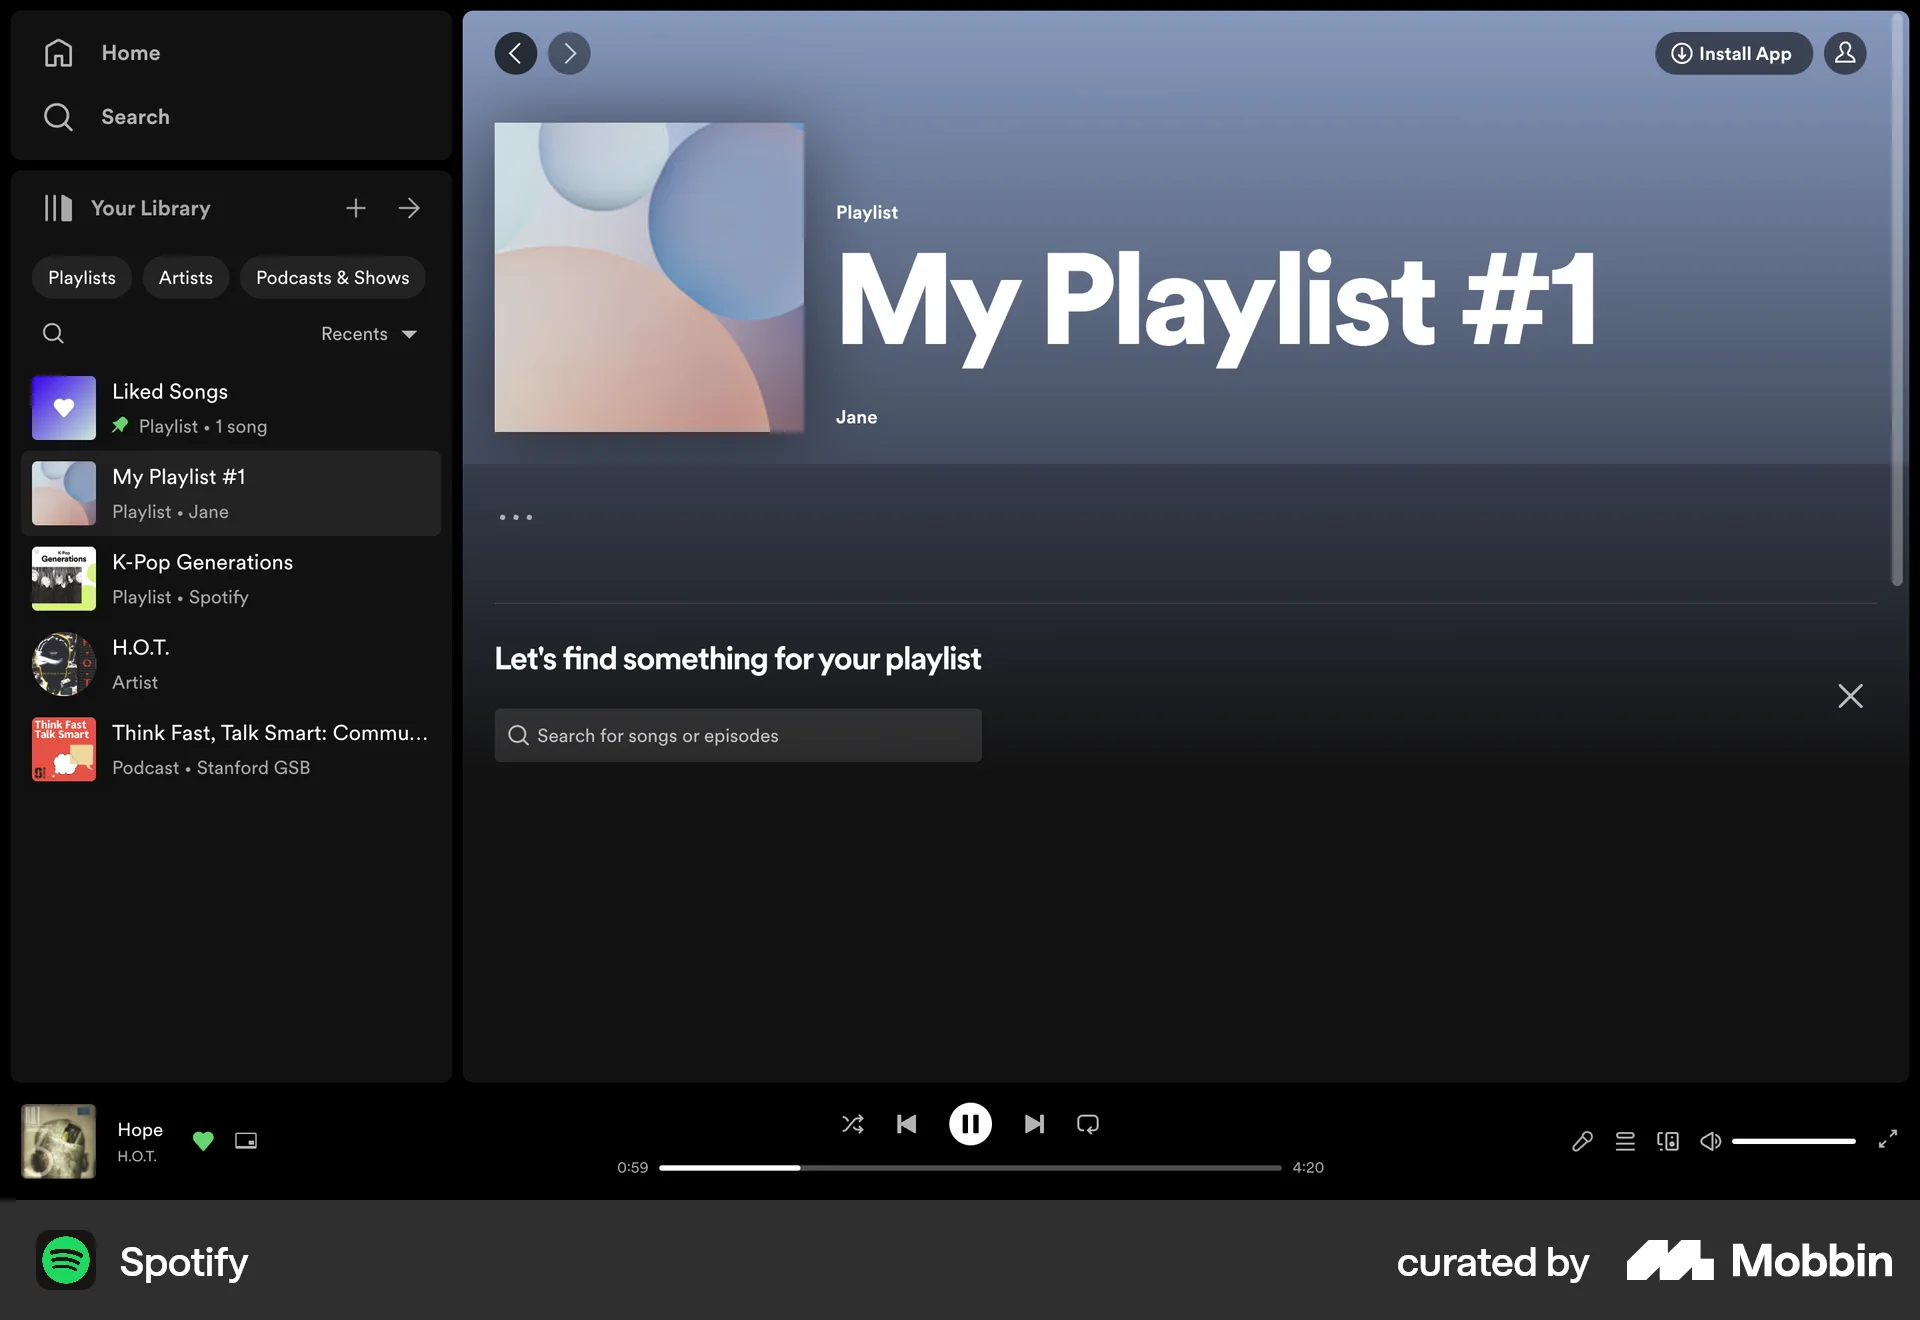Open the K-Pop Generations playlist

pyautogui.click(x=202, y=578)
